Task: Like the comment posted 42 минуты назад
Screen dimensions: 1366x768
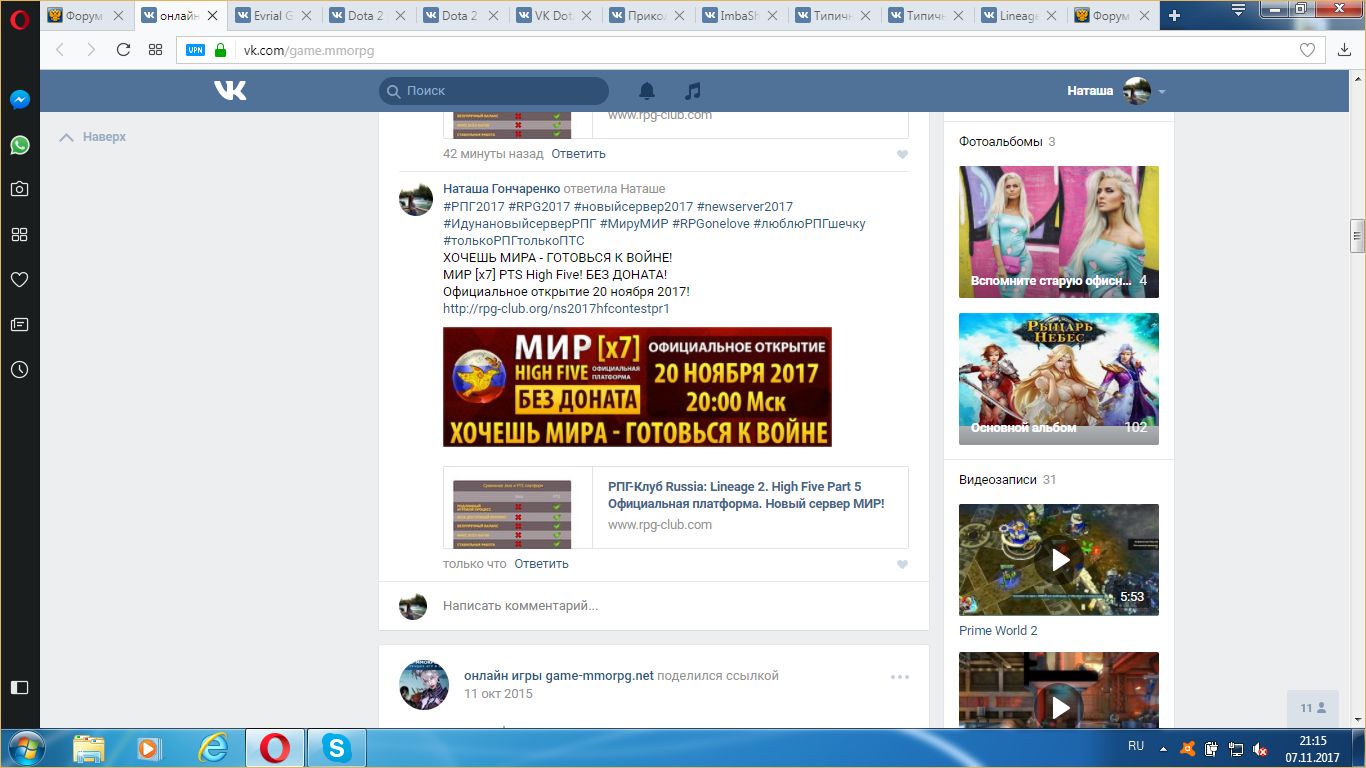Action: tap(902, 155)
